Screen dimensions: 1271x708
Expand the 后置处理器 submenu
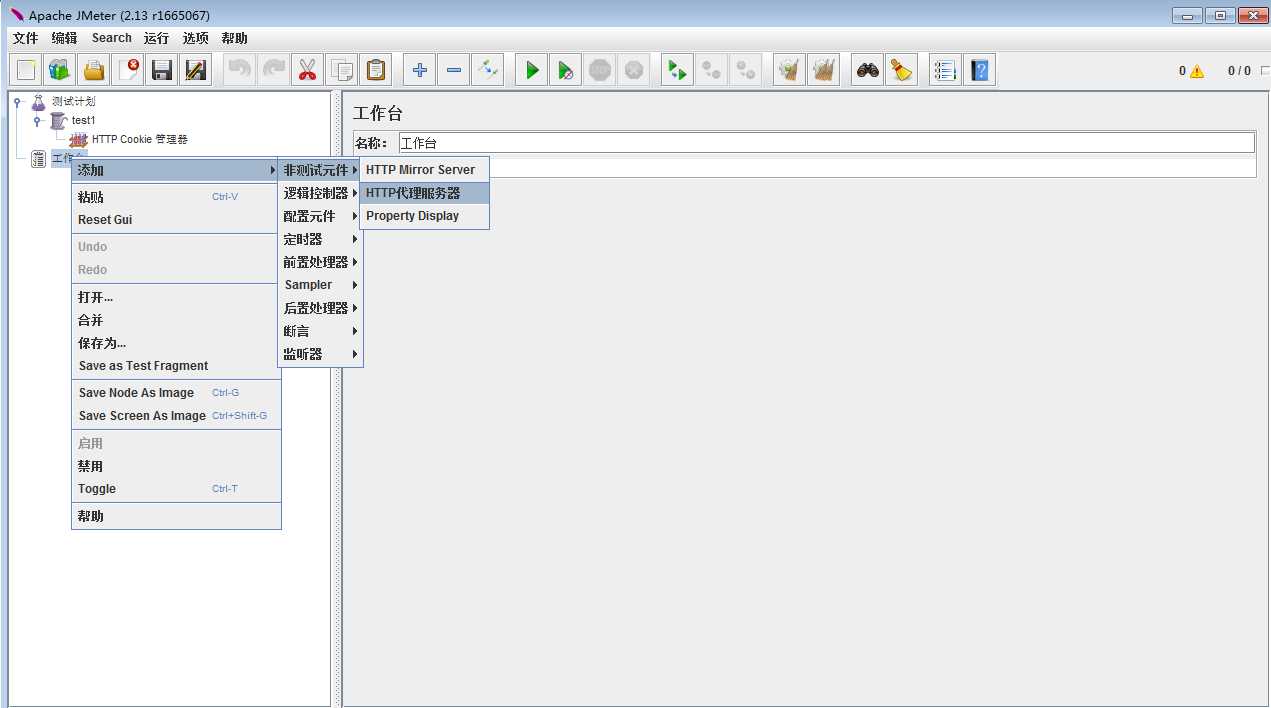point(320,308)
